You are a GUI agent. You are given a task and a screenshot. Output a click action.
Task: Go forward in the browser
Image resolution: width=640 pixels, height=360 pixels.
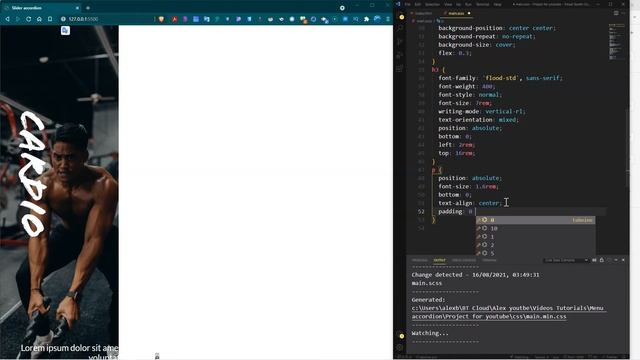18,19
